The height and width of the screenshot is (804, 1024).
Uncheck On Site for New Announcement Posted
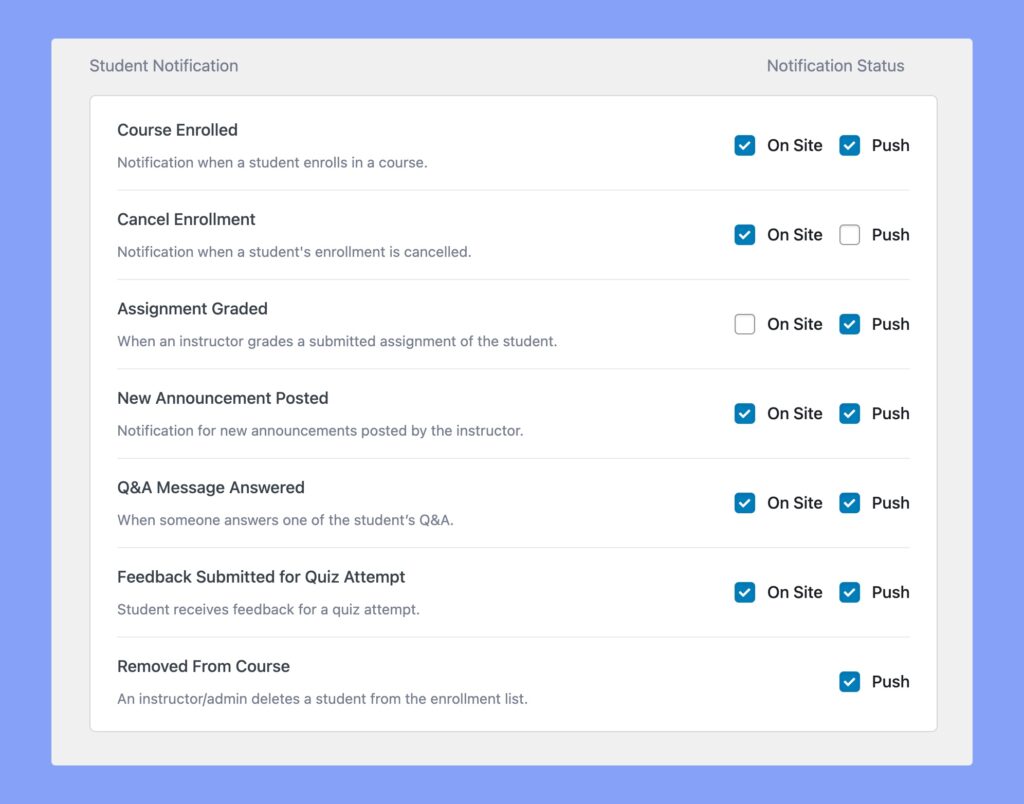(x=745, y=413)
